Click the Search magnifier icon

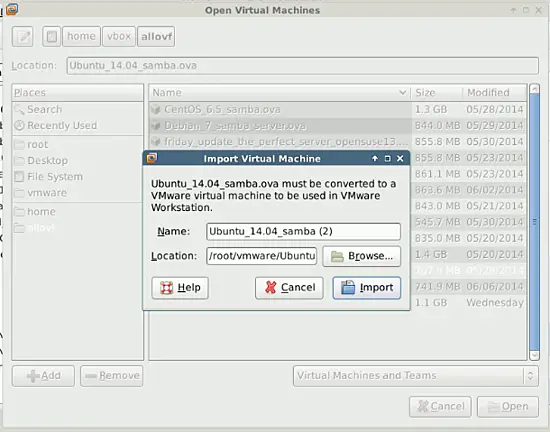pyautogui.click(x=20, y=109)
